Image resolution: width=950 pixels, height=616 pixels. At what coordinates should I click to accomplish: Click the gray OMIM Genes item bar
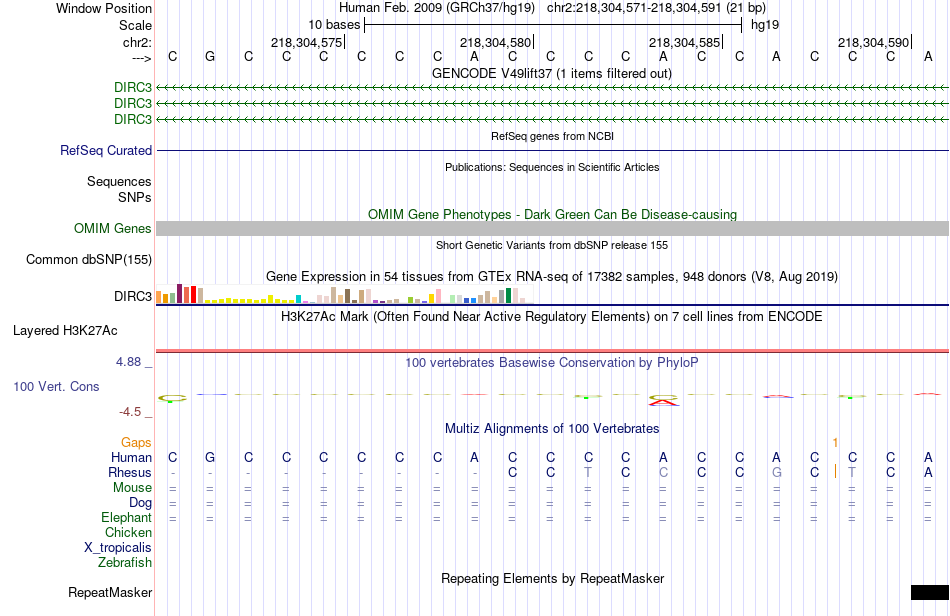click(x=553, y=228)
